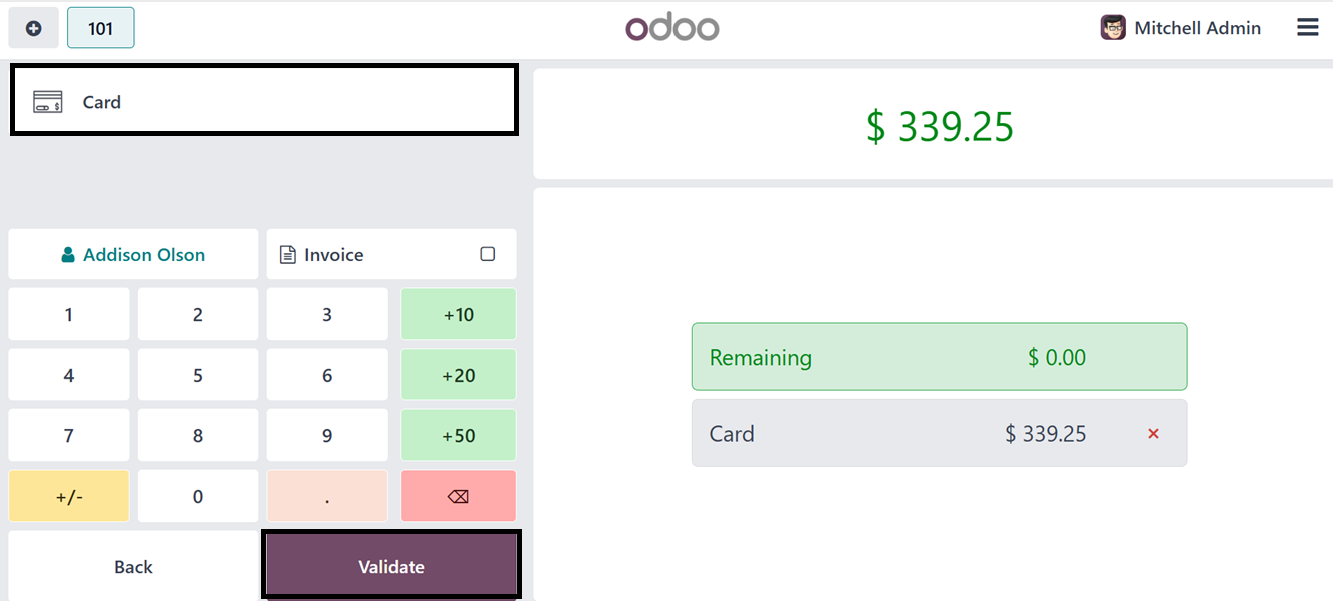Tap the number 5 key
Viewport: 1333px width, 601px height.
198,376
